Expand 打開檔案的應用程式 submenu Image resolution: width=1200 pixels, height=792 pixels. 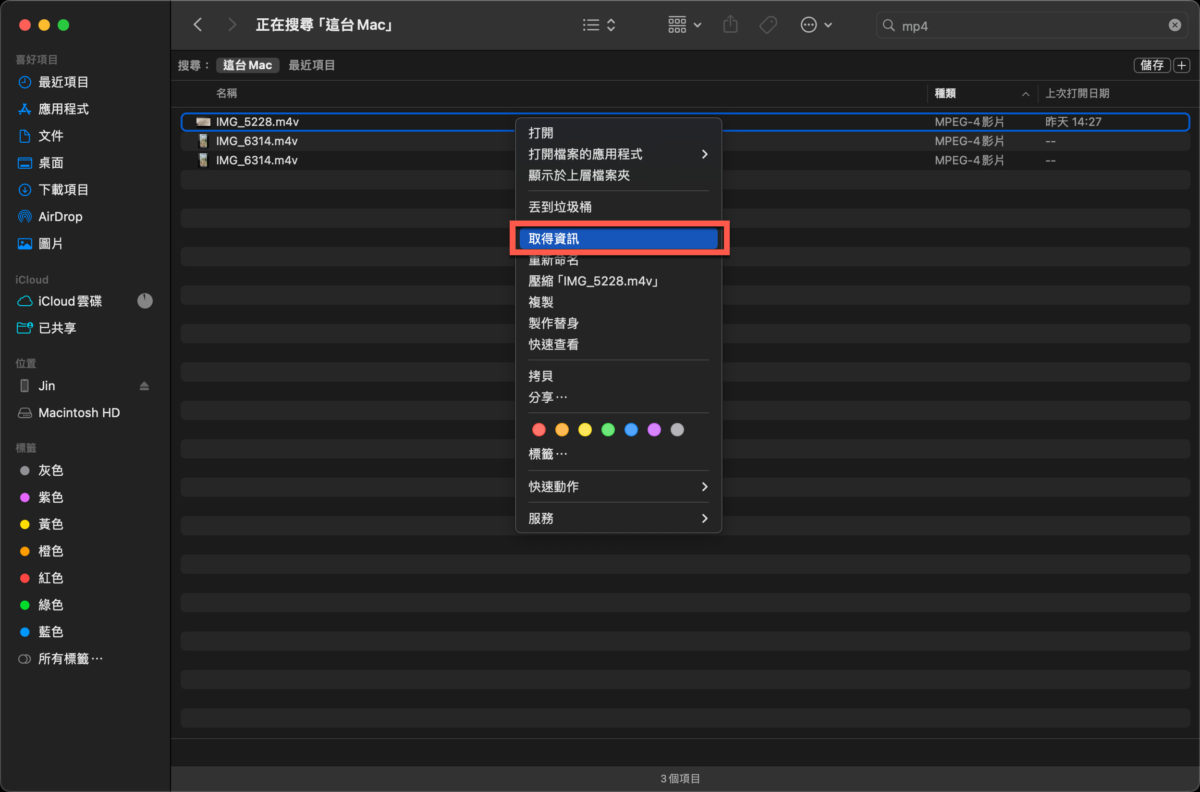click(618, 154)
